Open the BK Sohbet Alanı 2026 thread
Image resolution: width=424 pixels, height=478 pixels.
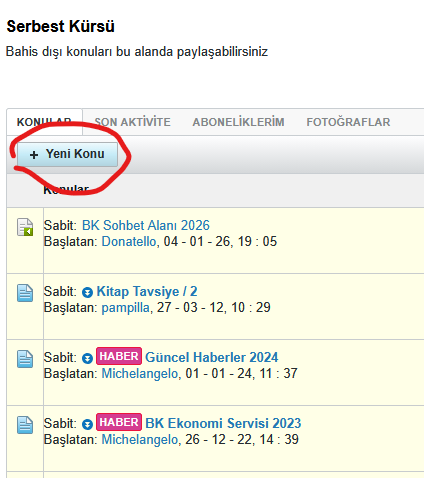pyautogui.click(x=146, y=225)
